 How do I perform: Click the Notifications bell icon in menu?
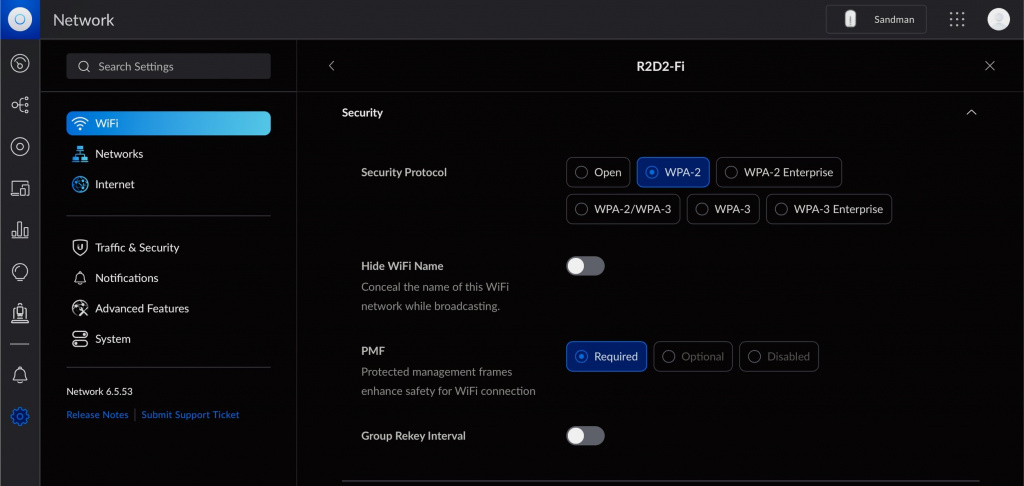point(80,278)
